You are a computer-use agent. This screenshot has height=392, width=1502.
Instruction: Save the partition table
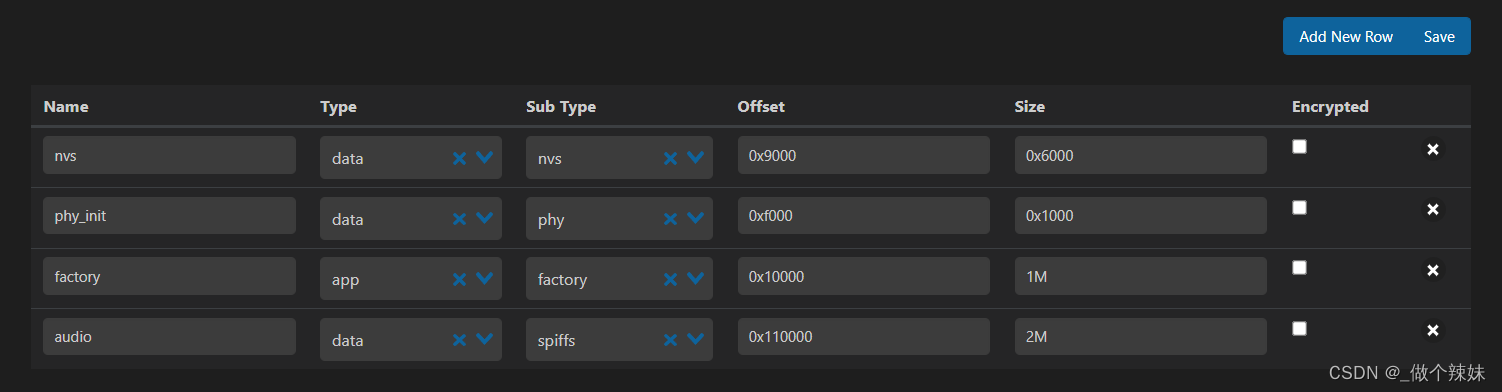[x=1439, y=36]
